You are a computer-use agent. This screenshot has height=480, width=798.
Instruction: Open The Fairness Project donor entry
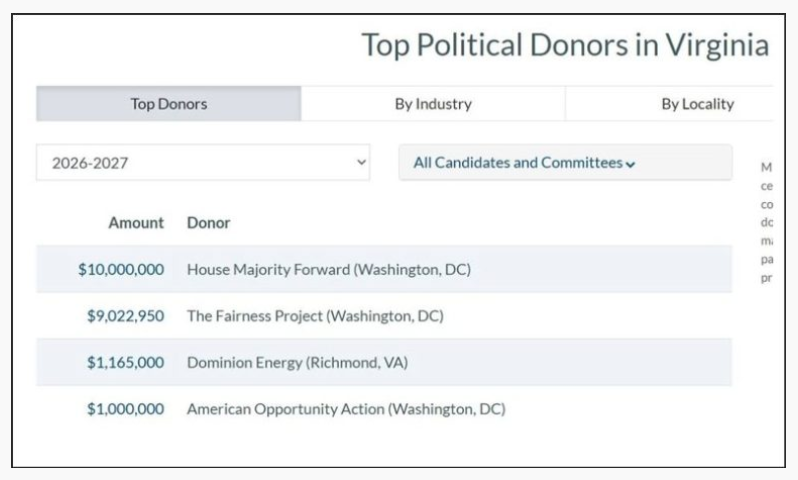pyautogui.click(x=314, y=316)
